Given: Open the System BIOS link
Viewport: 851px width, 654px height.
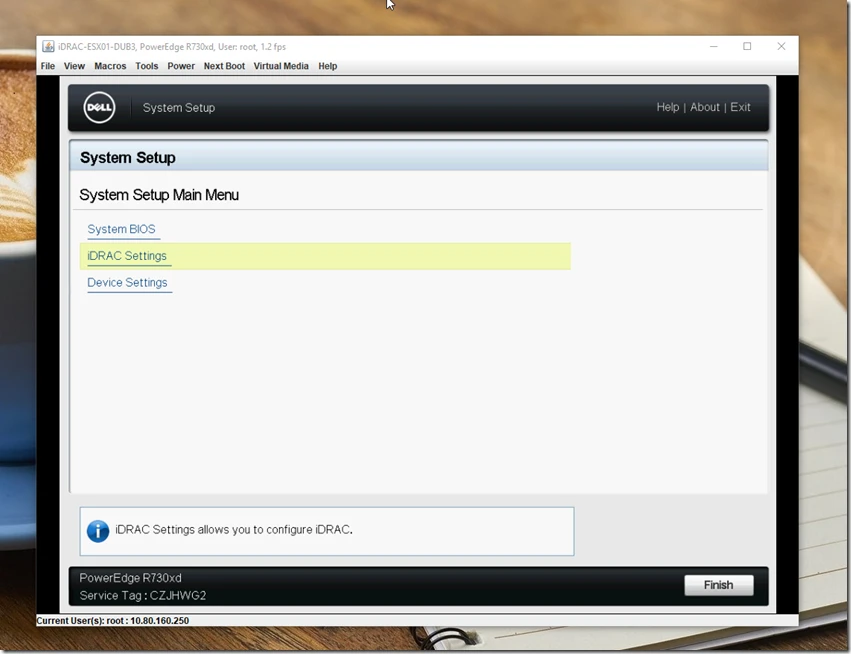Looking at the screenshot, I should pos(122,230).
